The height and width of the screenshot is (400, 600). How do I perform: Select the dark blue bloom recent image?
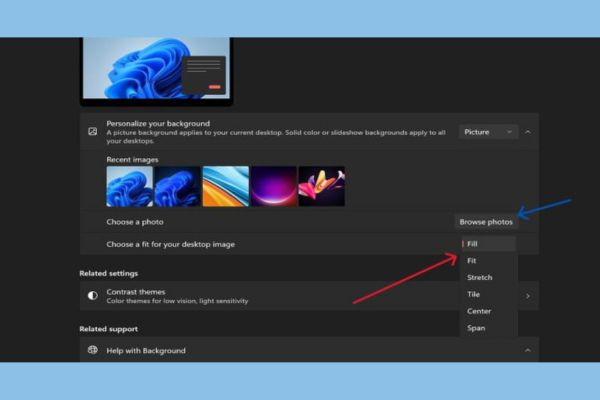(178, 186)
